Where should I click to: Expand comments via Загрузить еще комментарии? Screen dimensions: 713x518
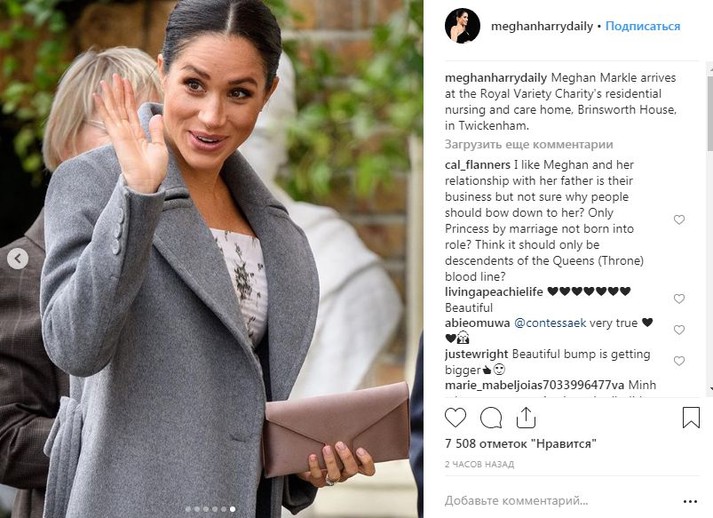(529, 145)
